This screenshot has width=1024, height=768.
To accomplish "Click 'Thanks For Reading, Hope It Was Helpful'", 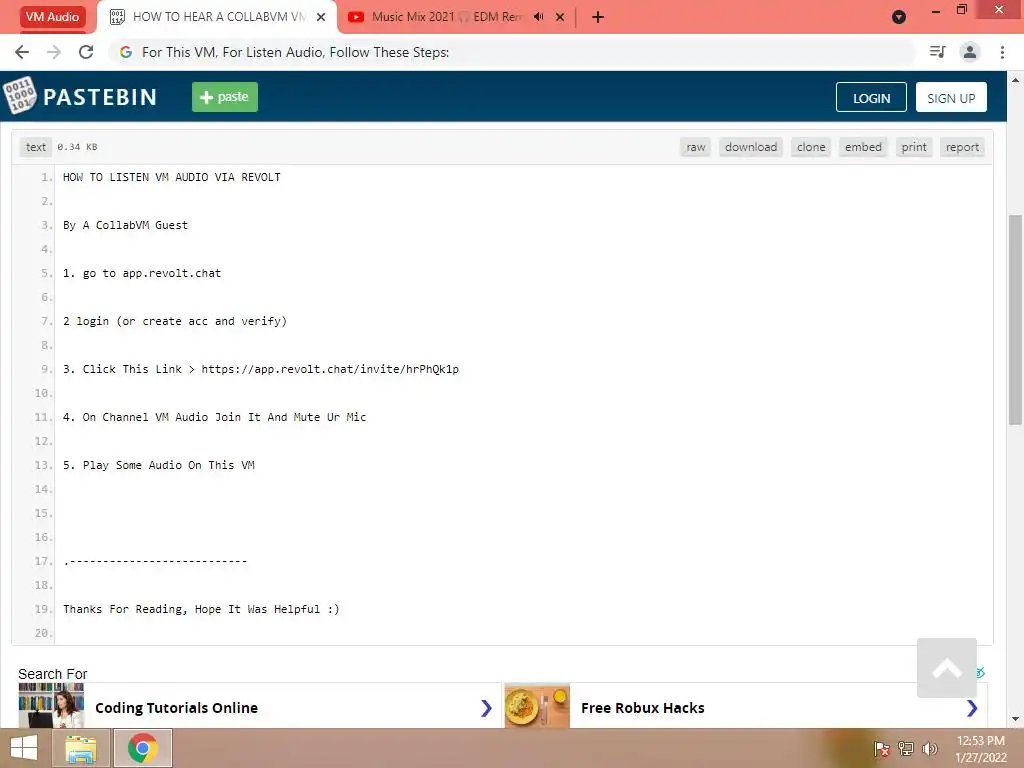I will point(201,609).
